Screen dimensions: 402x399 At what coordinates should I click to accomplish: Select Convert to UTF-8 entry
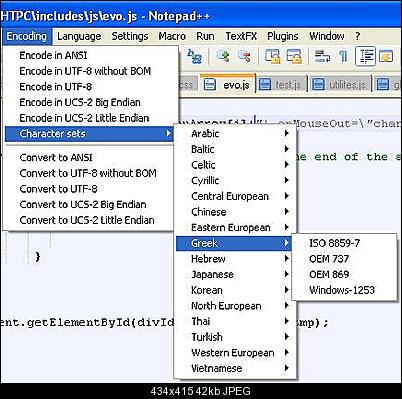tap(89, 189)
